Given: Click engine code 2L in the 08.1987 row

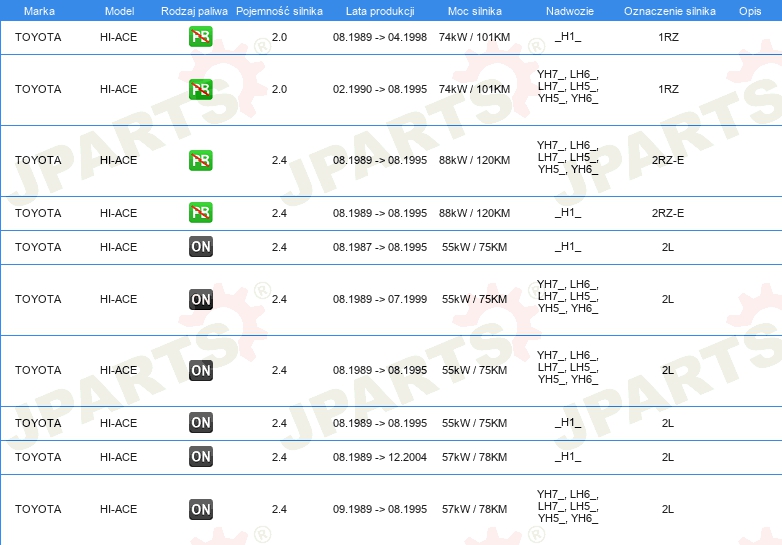Looking at the screenshot, I should pyautogui.click(x=668, y=247).
